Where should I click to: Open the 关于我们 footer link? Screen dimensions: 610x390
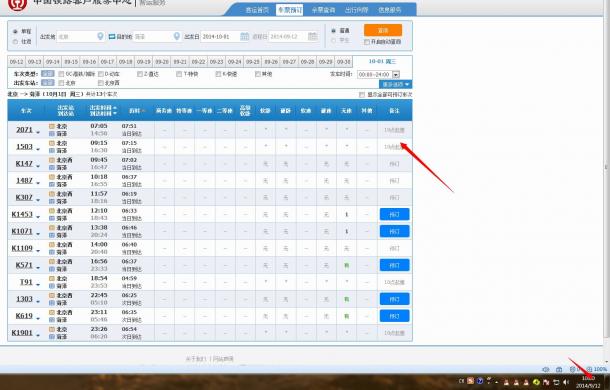[x=196, y=359]
